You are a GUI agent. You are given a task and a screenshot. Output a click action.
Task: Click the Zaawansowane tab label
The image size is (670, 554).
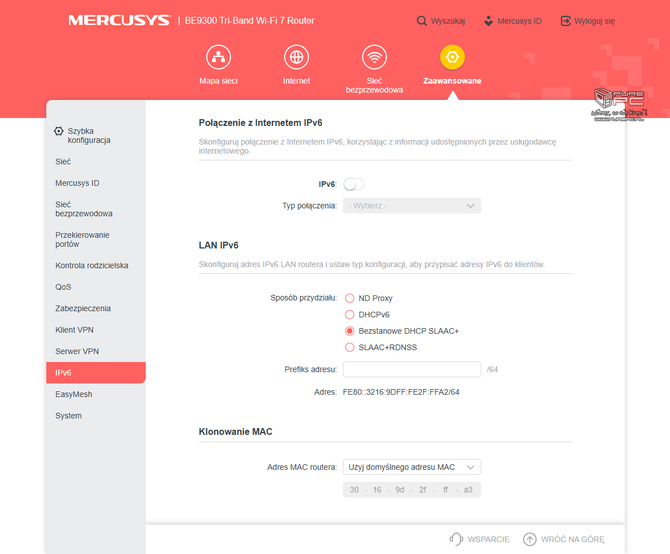(452, 81)
